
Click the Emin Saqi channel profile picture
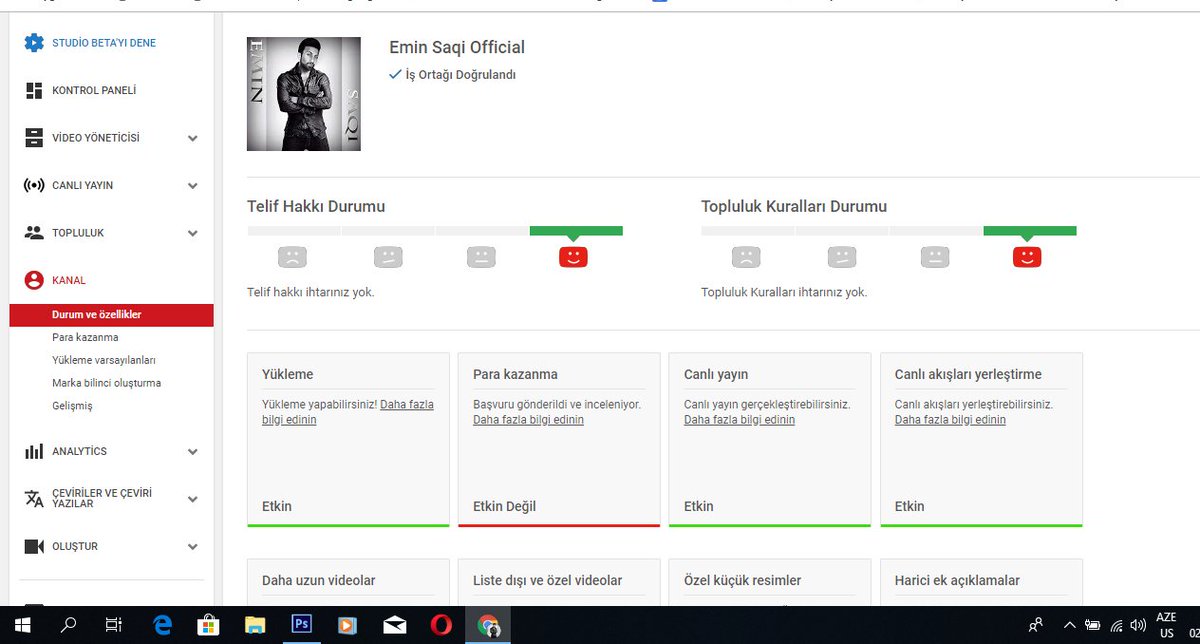[304, 94]
